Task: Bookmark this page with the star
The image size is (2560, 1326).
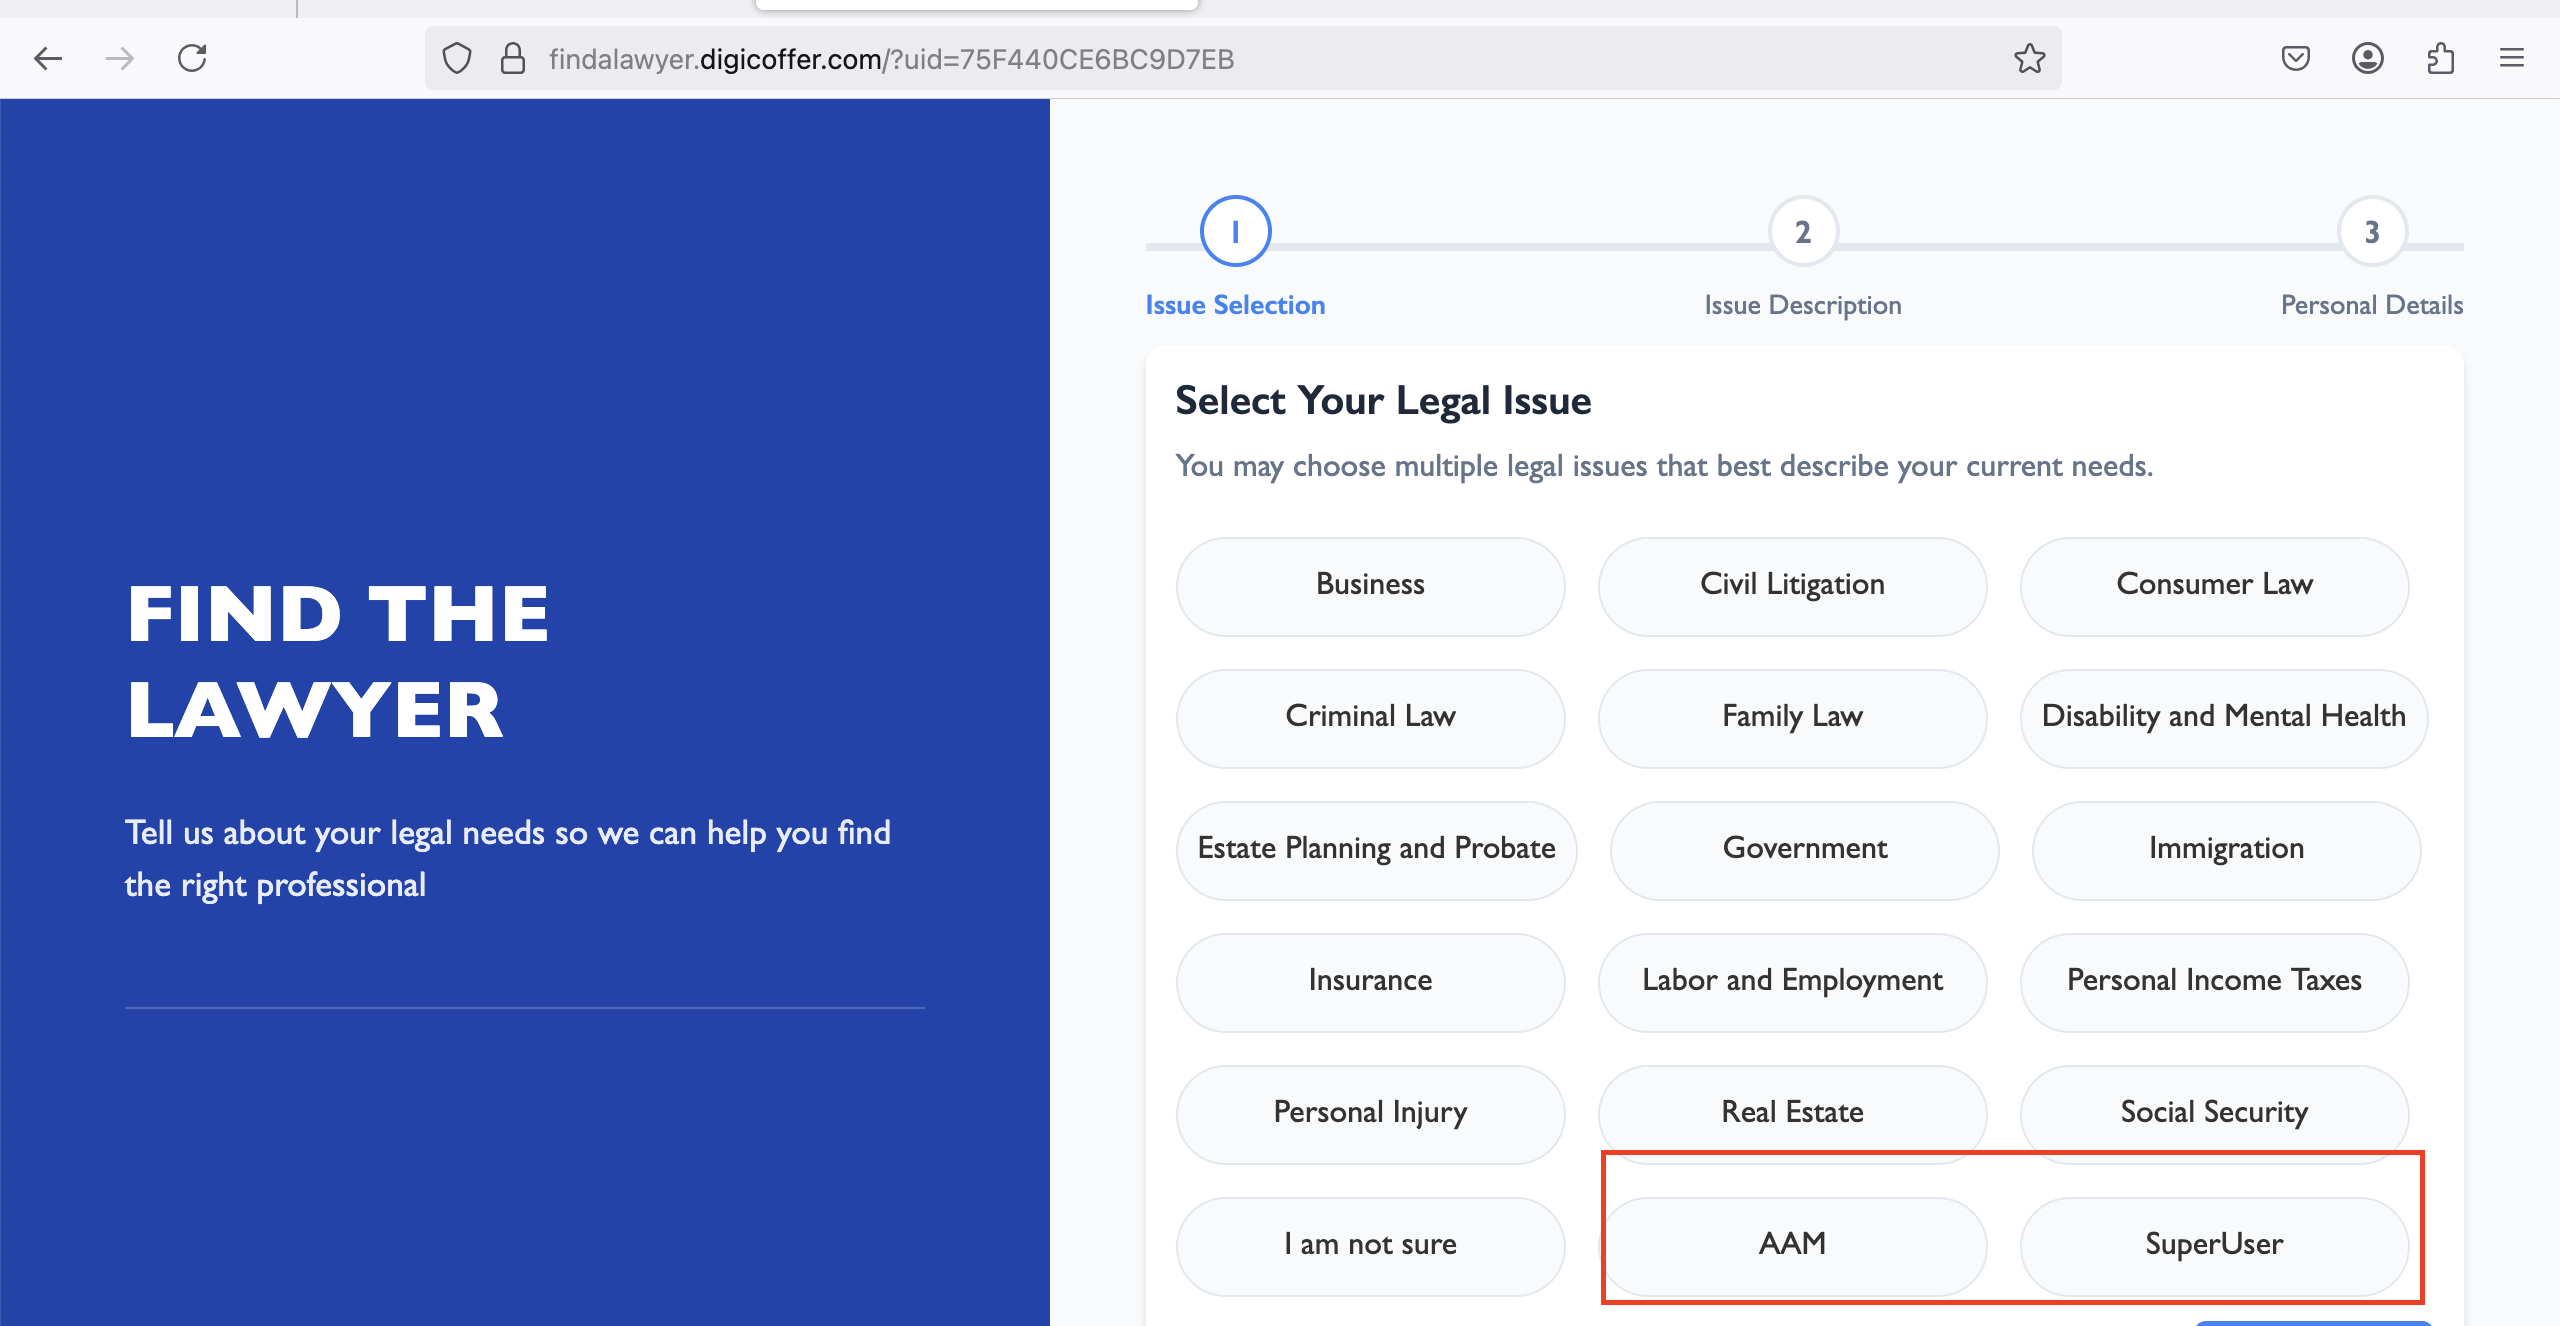Action: point(2029,59)
